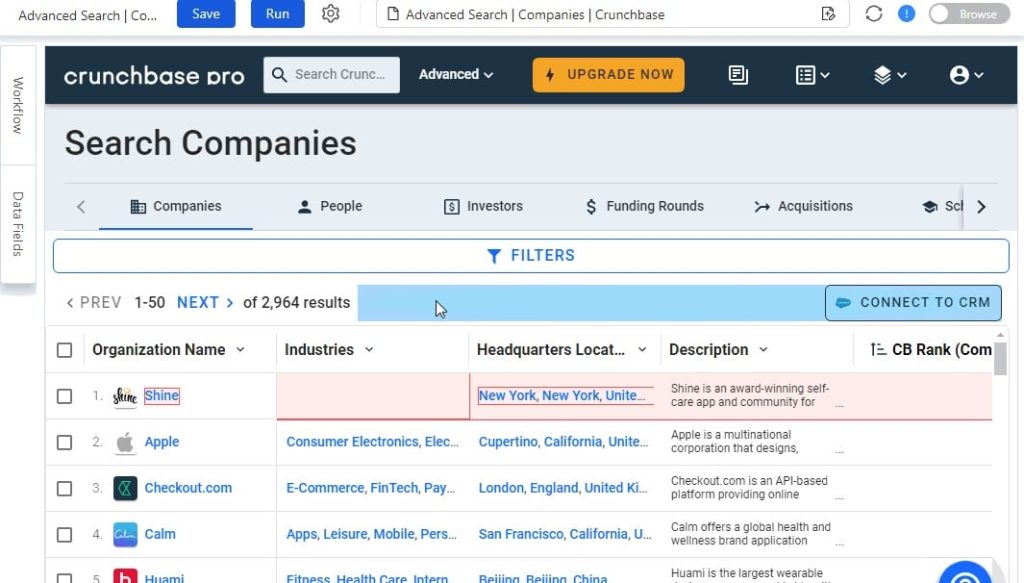
Task: Open the Workflow side panel tab
Action: pos(18,105)
